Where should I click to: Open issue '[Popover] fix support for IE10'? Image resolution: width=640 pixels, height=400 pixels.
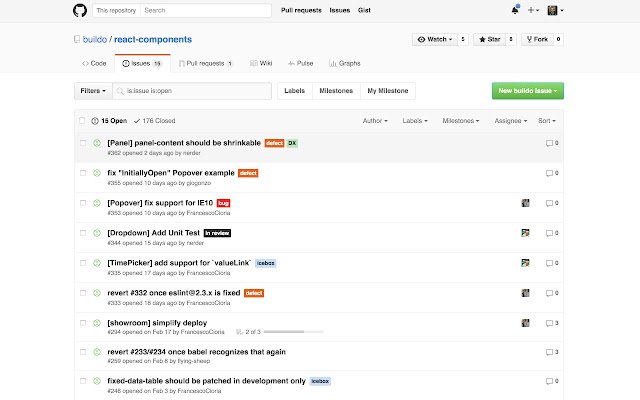pyautogui.click(x=160, y=203)
